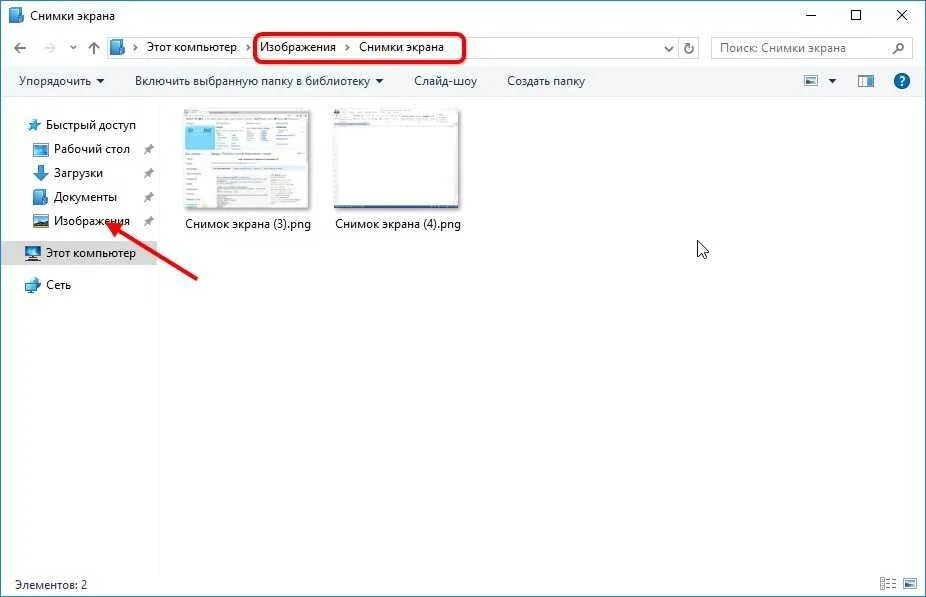Go up one folder level
Image resolution: width=926 pixels, height=597 pixels.
[93, 48]
